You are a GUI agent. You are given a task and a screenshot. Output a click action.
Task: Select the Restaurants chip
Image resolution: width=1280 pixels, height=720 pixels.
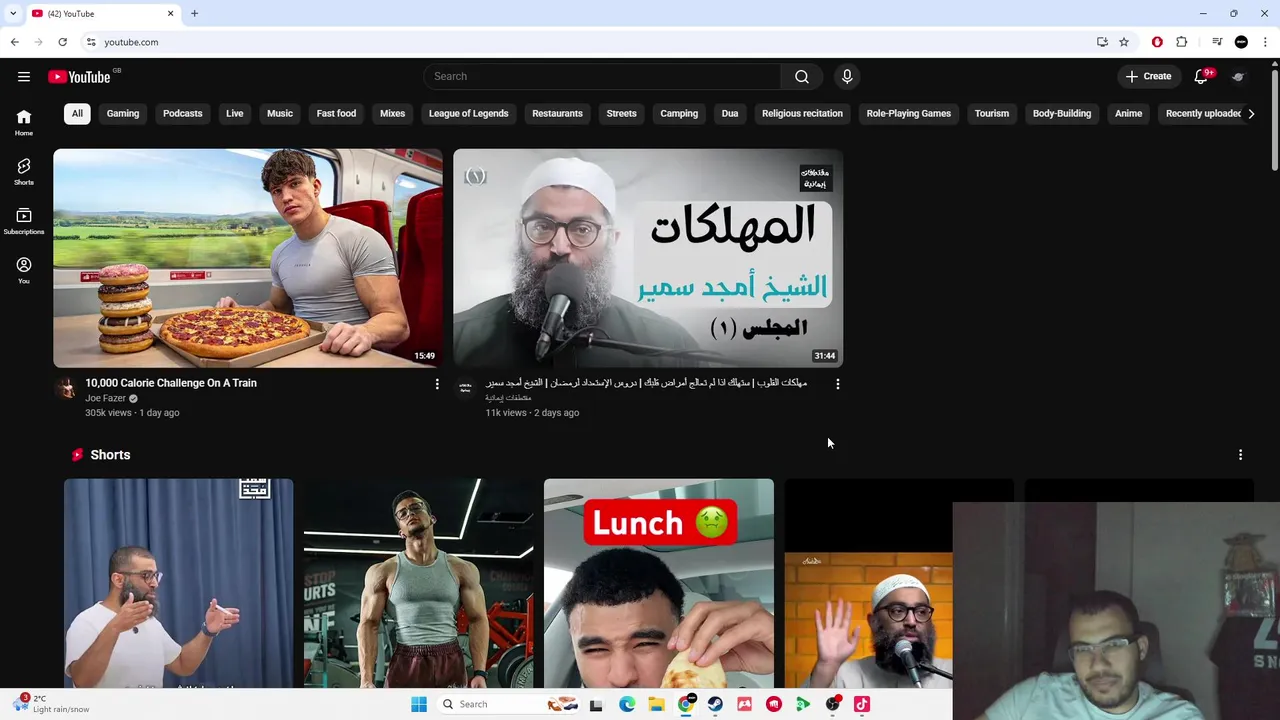[557, 114]
